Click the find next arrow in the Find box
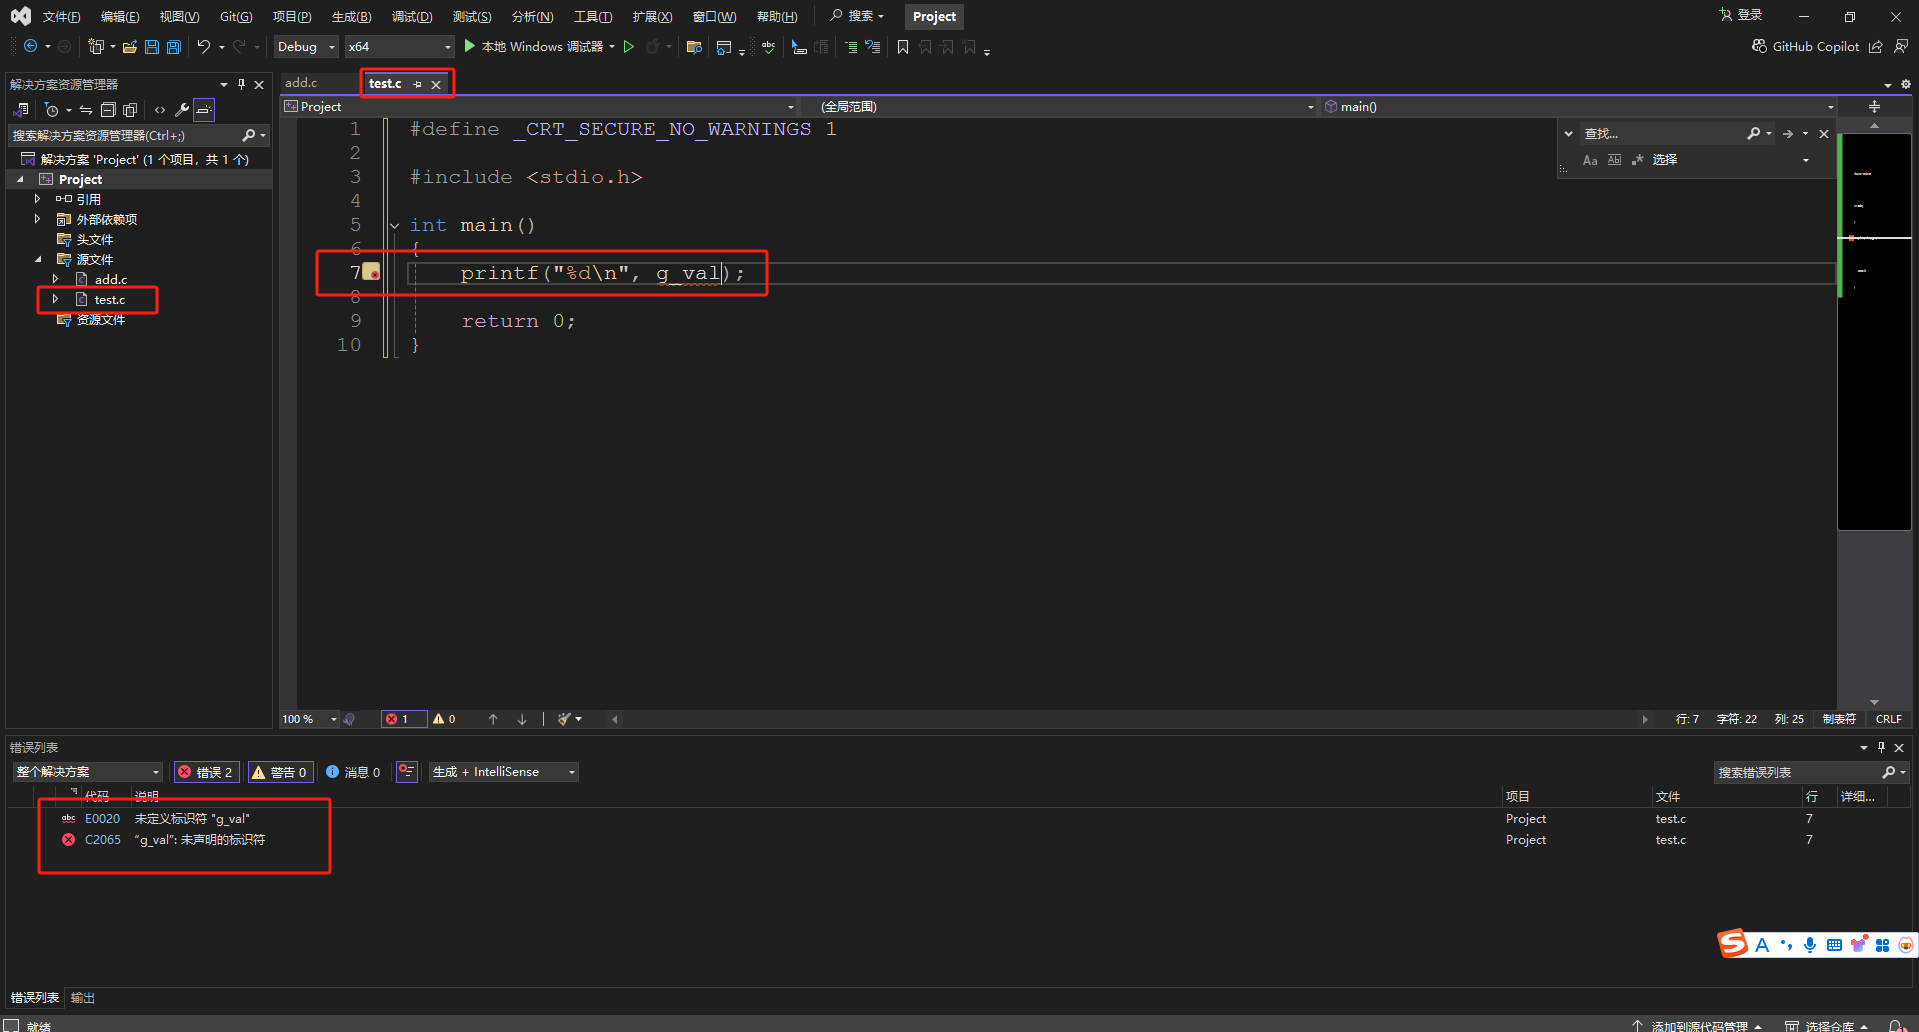Viewport: 1919px width, 1032px height. point(1788,133)
